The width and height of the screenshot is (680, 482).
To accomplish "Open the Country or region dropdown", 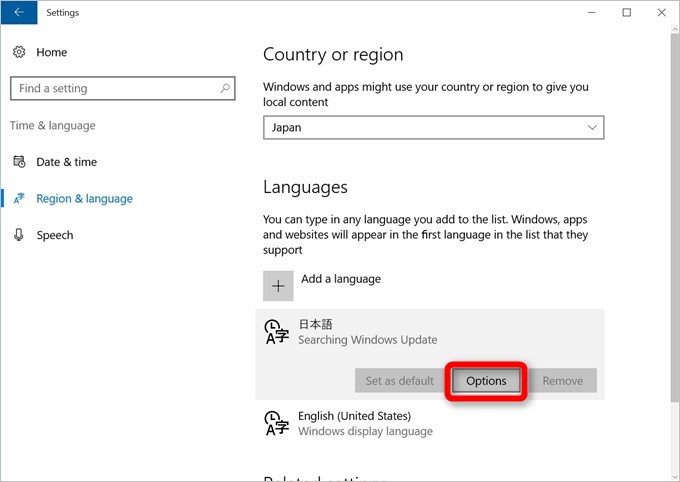I will click(433, 128).
